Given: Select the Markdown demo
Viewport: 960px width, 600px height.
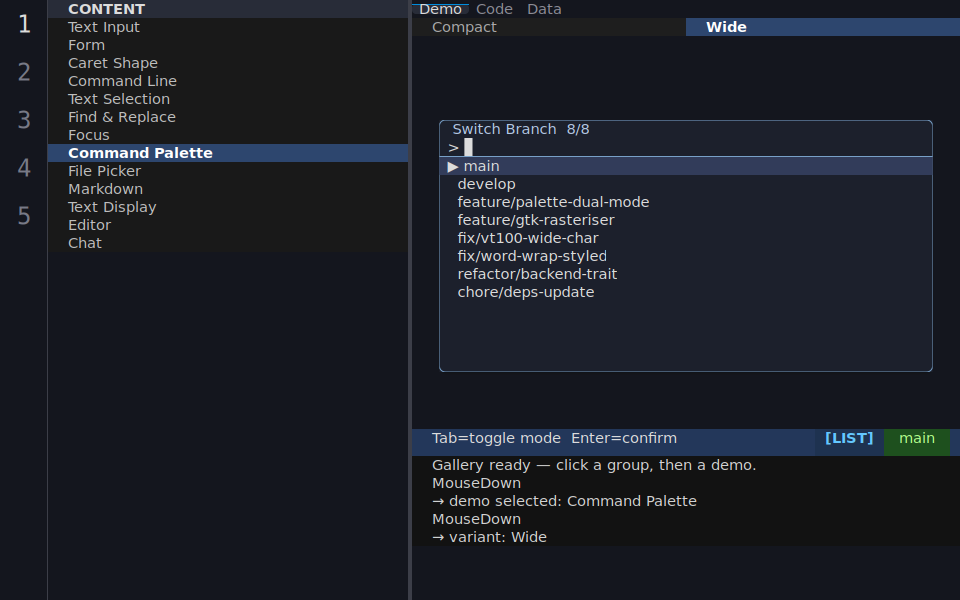Looking at the screenshot, I should pyautogui.click(x=228, y=189).
